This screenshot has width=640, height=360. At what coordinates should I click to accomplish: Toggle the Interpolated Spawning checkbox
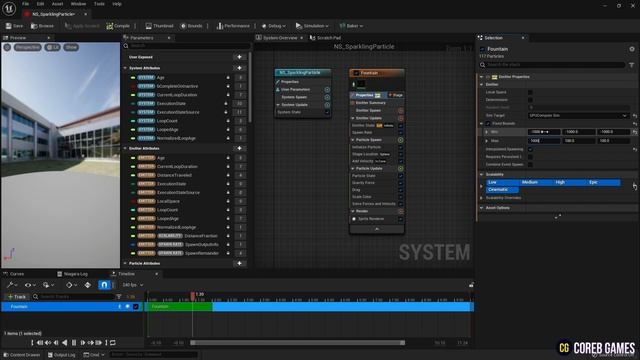coord(530,149)
